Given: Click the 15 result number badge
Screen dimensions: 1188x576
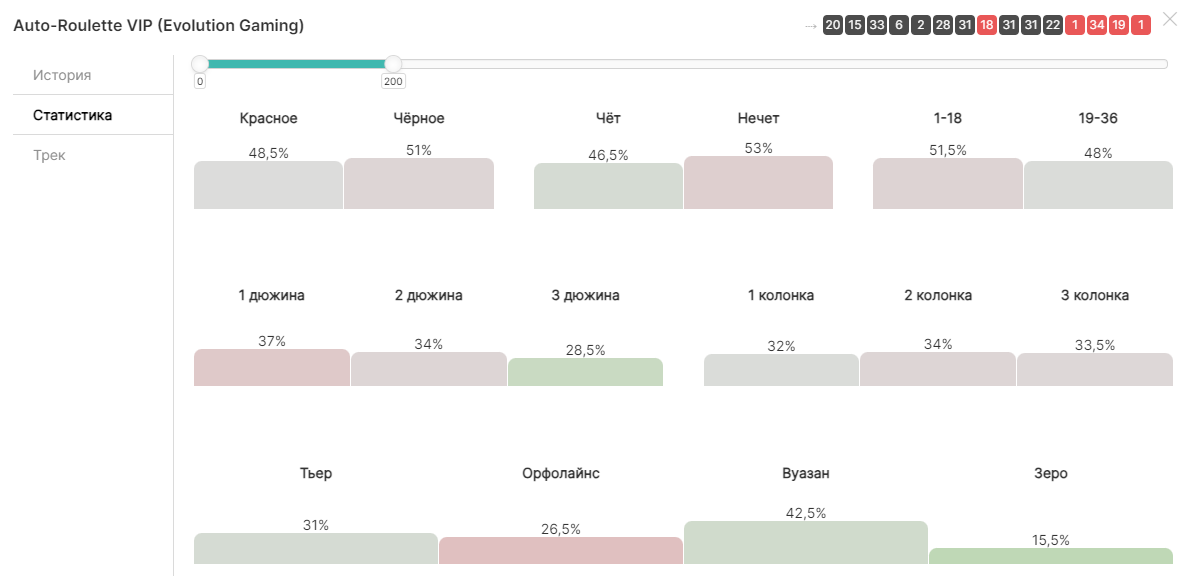Looking at the screenshot, I should click(x=855, y=26).
